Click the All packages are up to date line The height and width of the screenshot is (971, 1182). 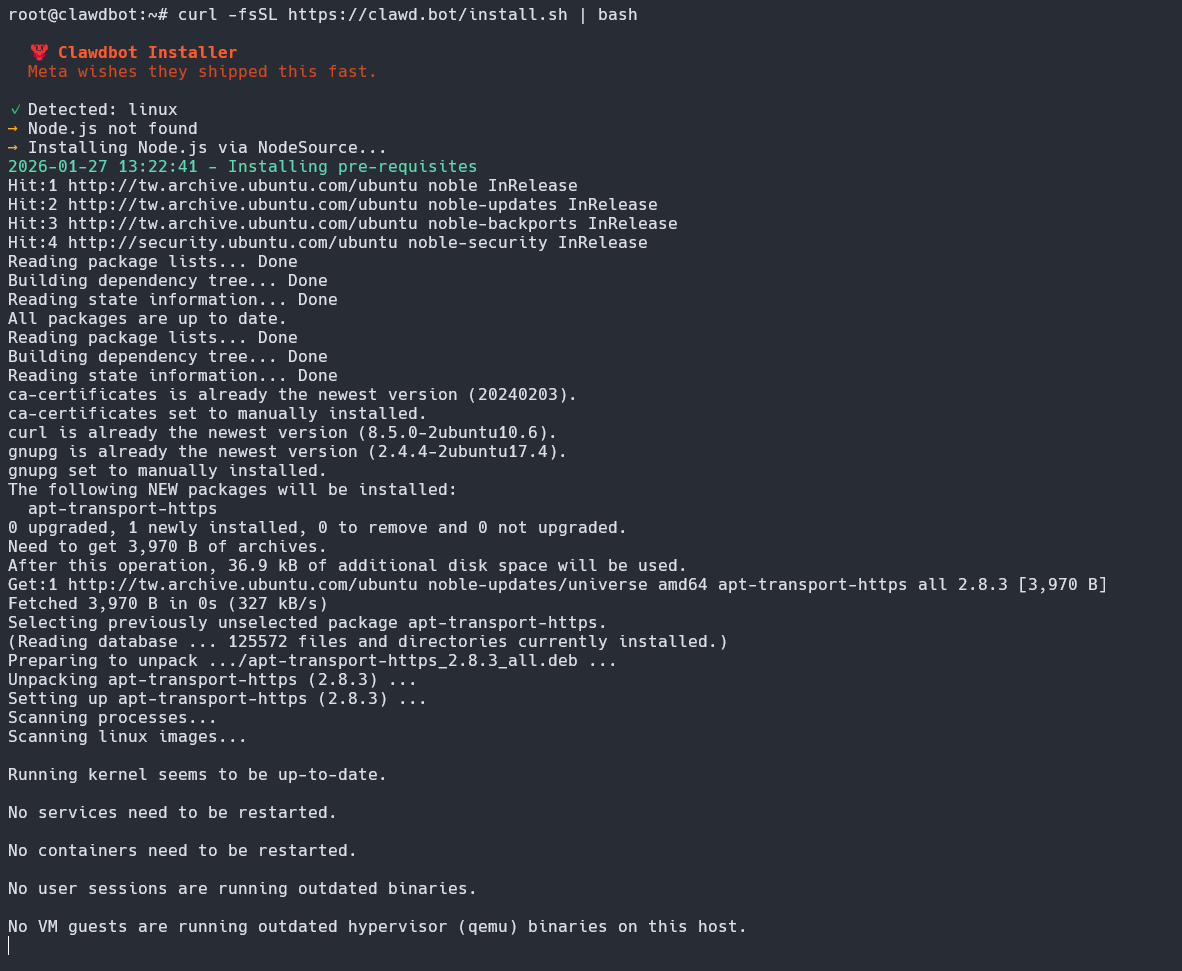click(147, 319)
